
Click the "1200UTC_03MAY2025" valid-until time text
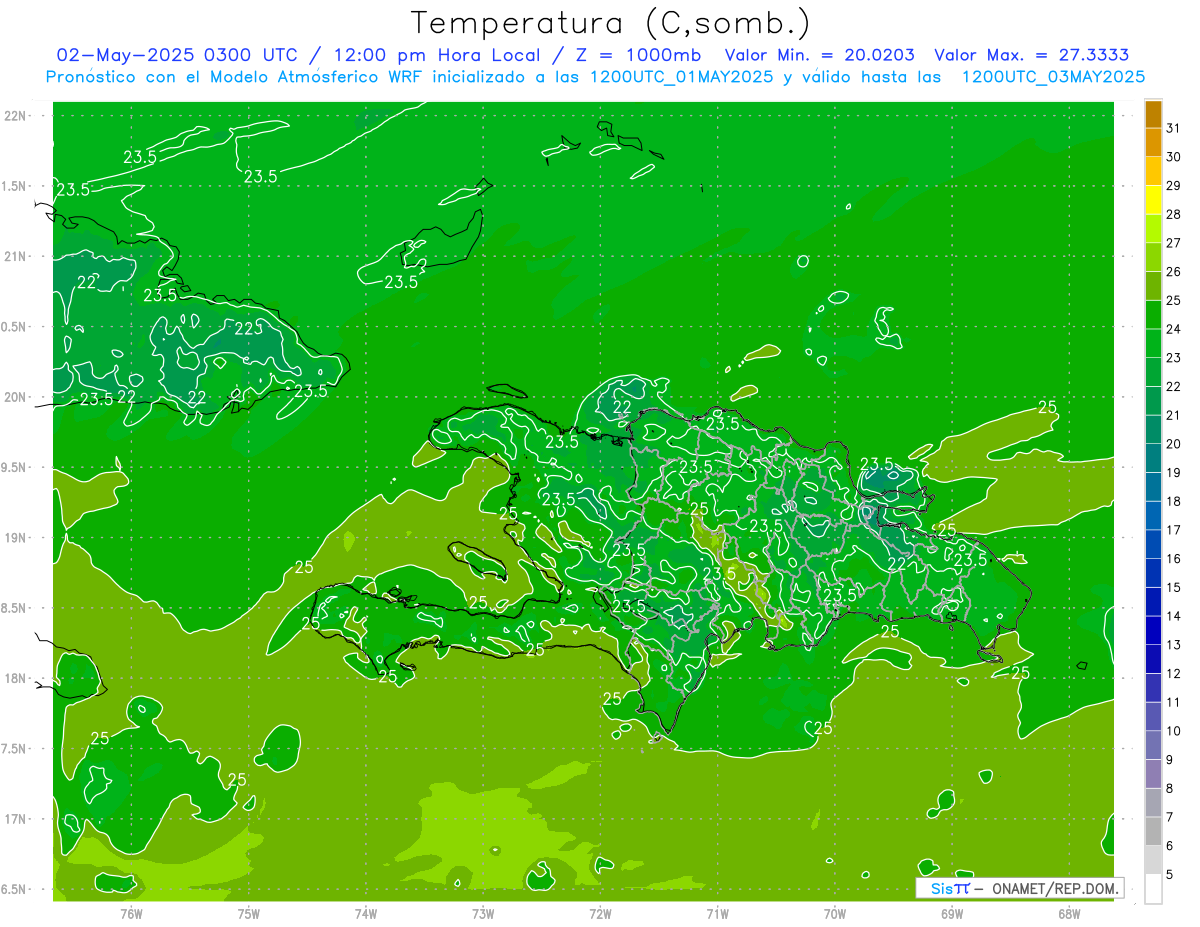1053,76
